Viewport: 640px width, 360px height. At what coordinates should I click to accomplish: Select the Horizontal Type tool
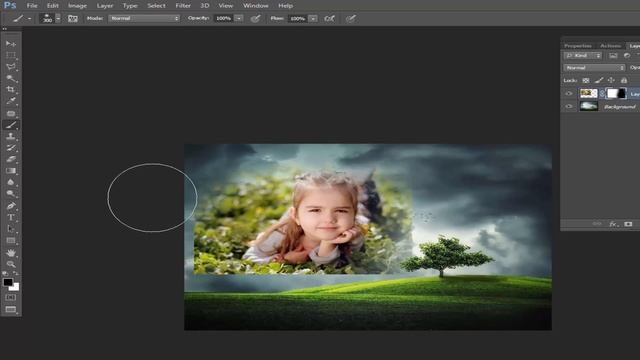coord(11,217)
